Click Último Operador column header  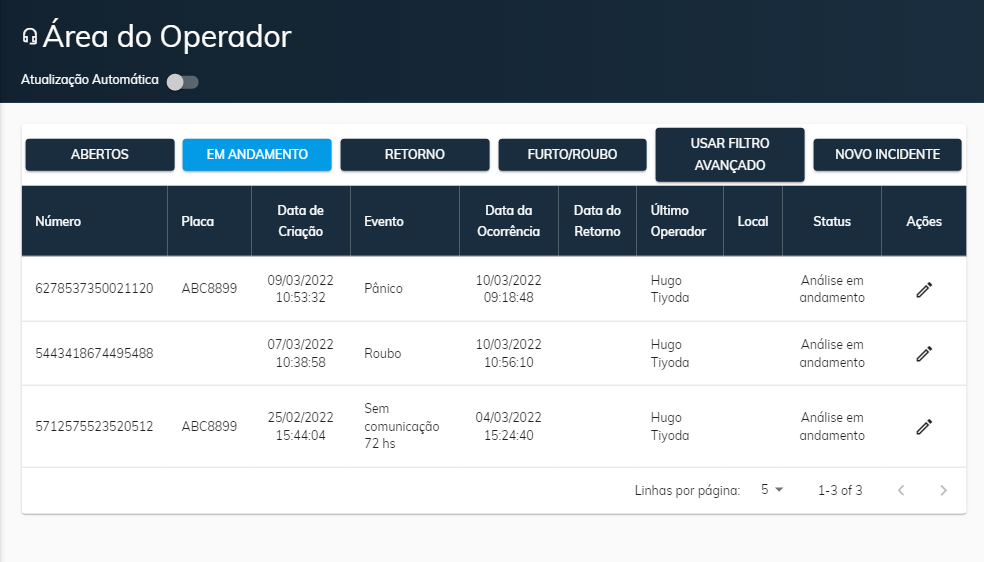click(x=678, y=221)
